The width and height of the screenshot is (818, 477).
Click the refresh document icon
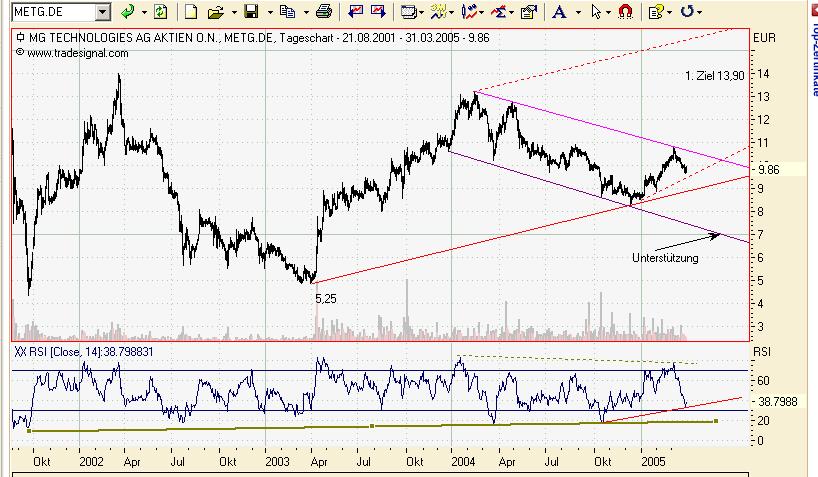[161, 11]
